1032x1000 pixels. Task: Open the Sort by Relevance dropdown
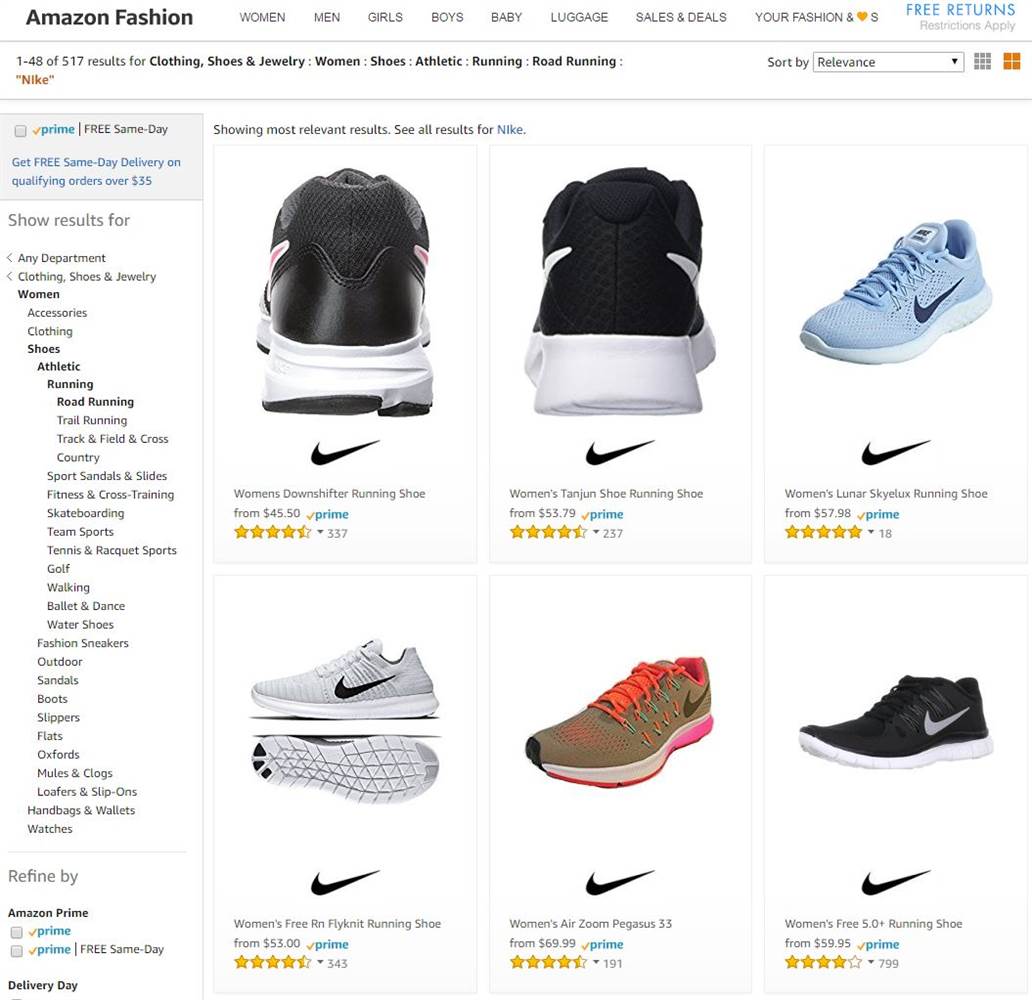click(x=888, y=62)
